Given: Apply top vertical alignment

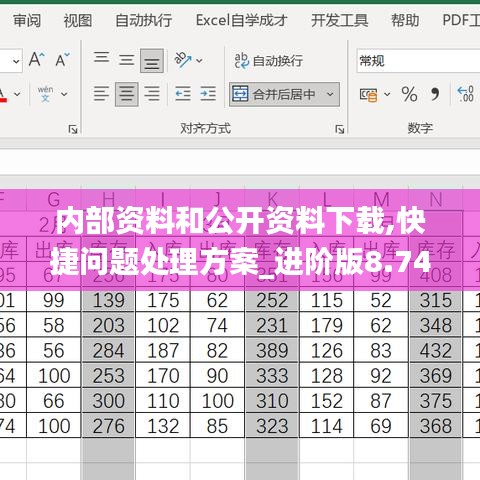Looking at the screenshot, I should click(101, 57).
